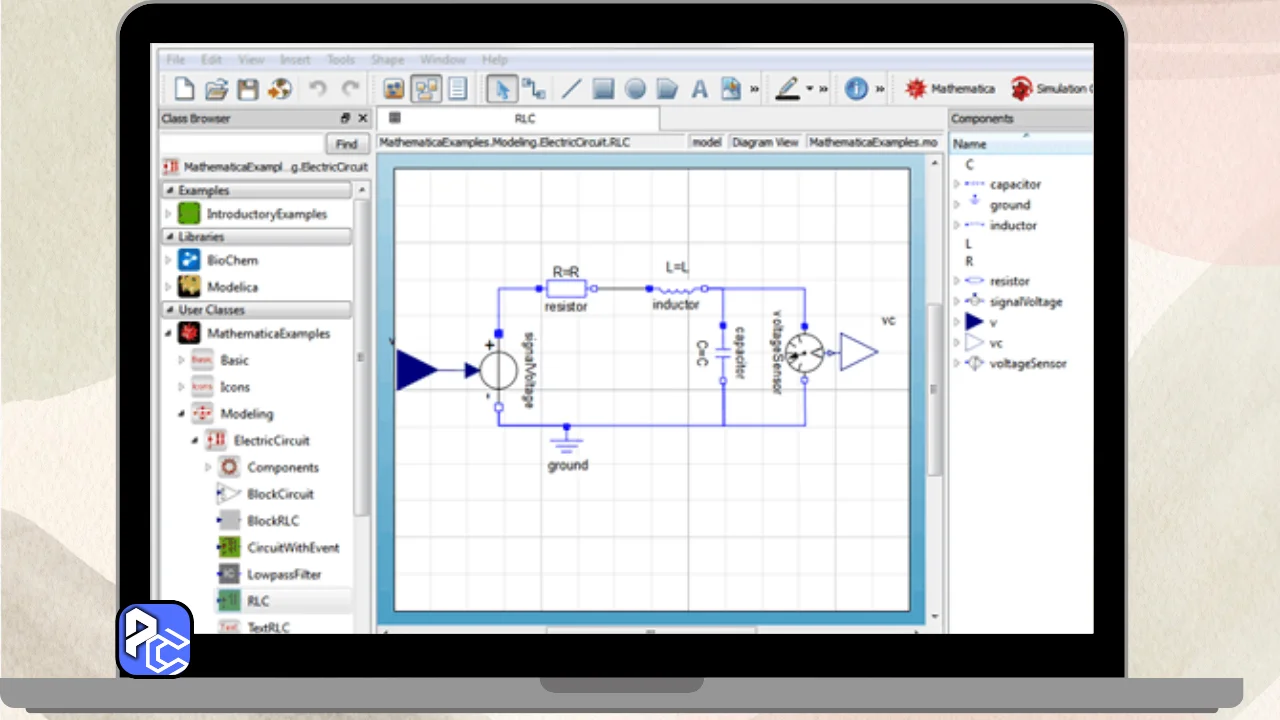Open the Edit menu
1280x720 pixels.
211,60
